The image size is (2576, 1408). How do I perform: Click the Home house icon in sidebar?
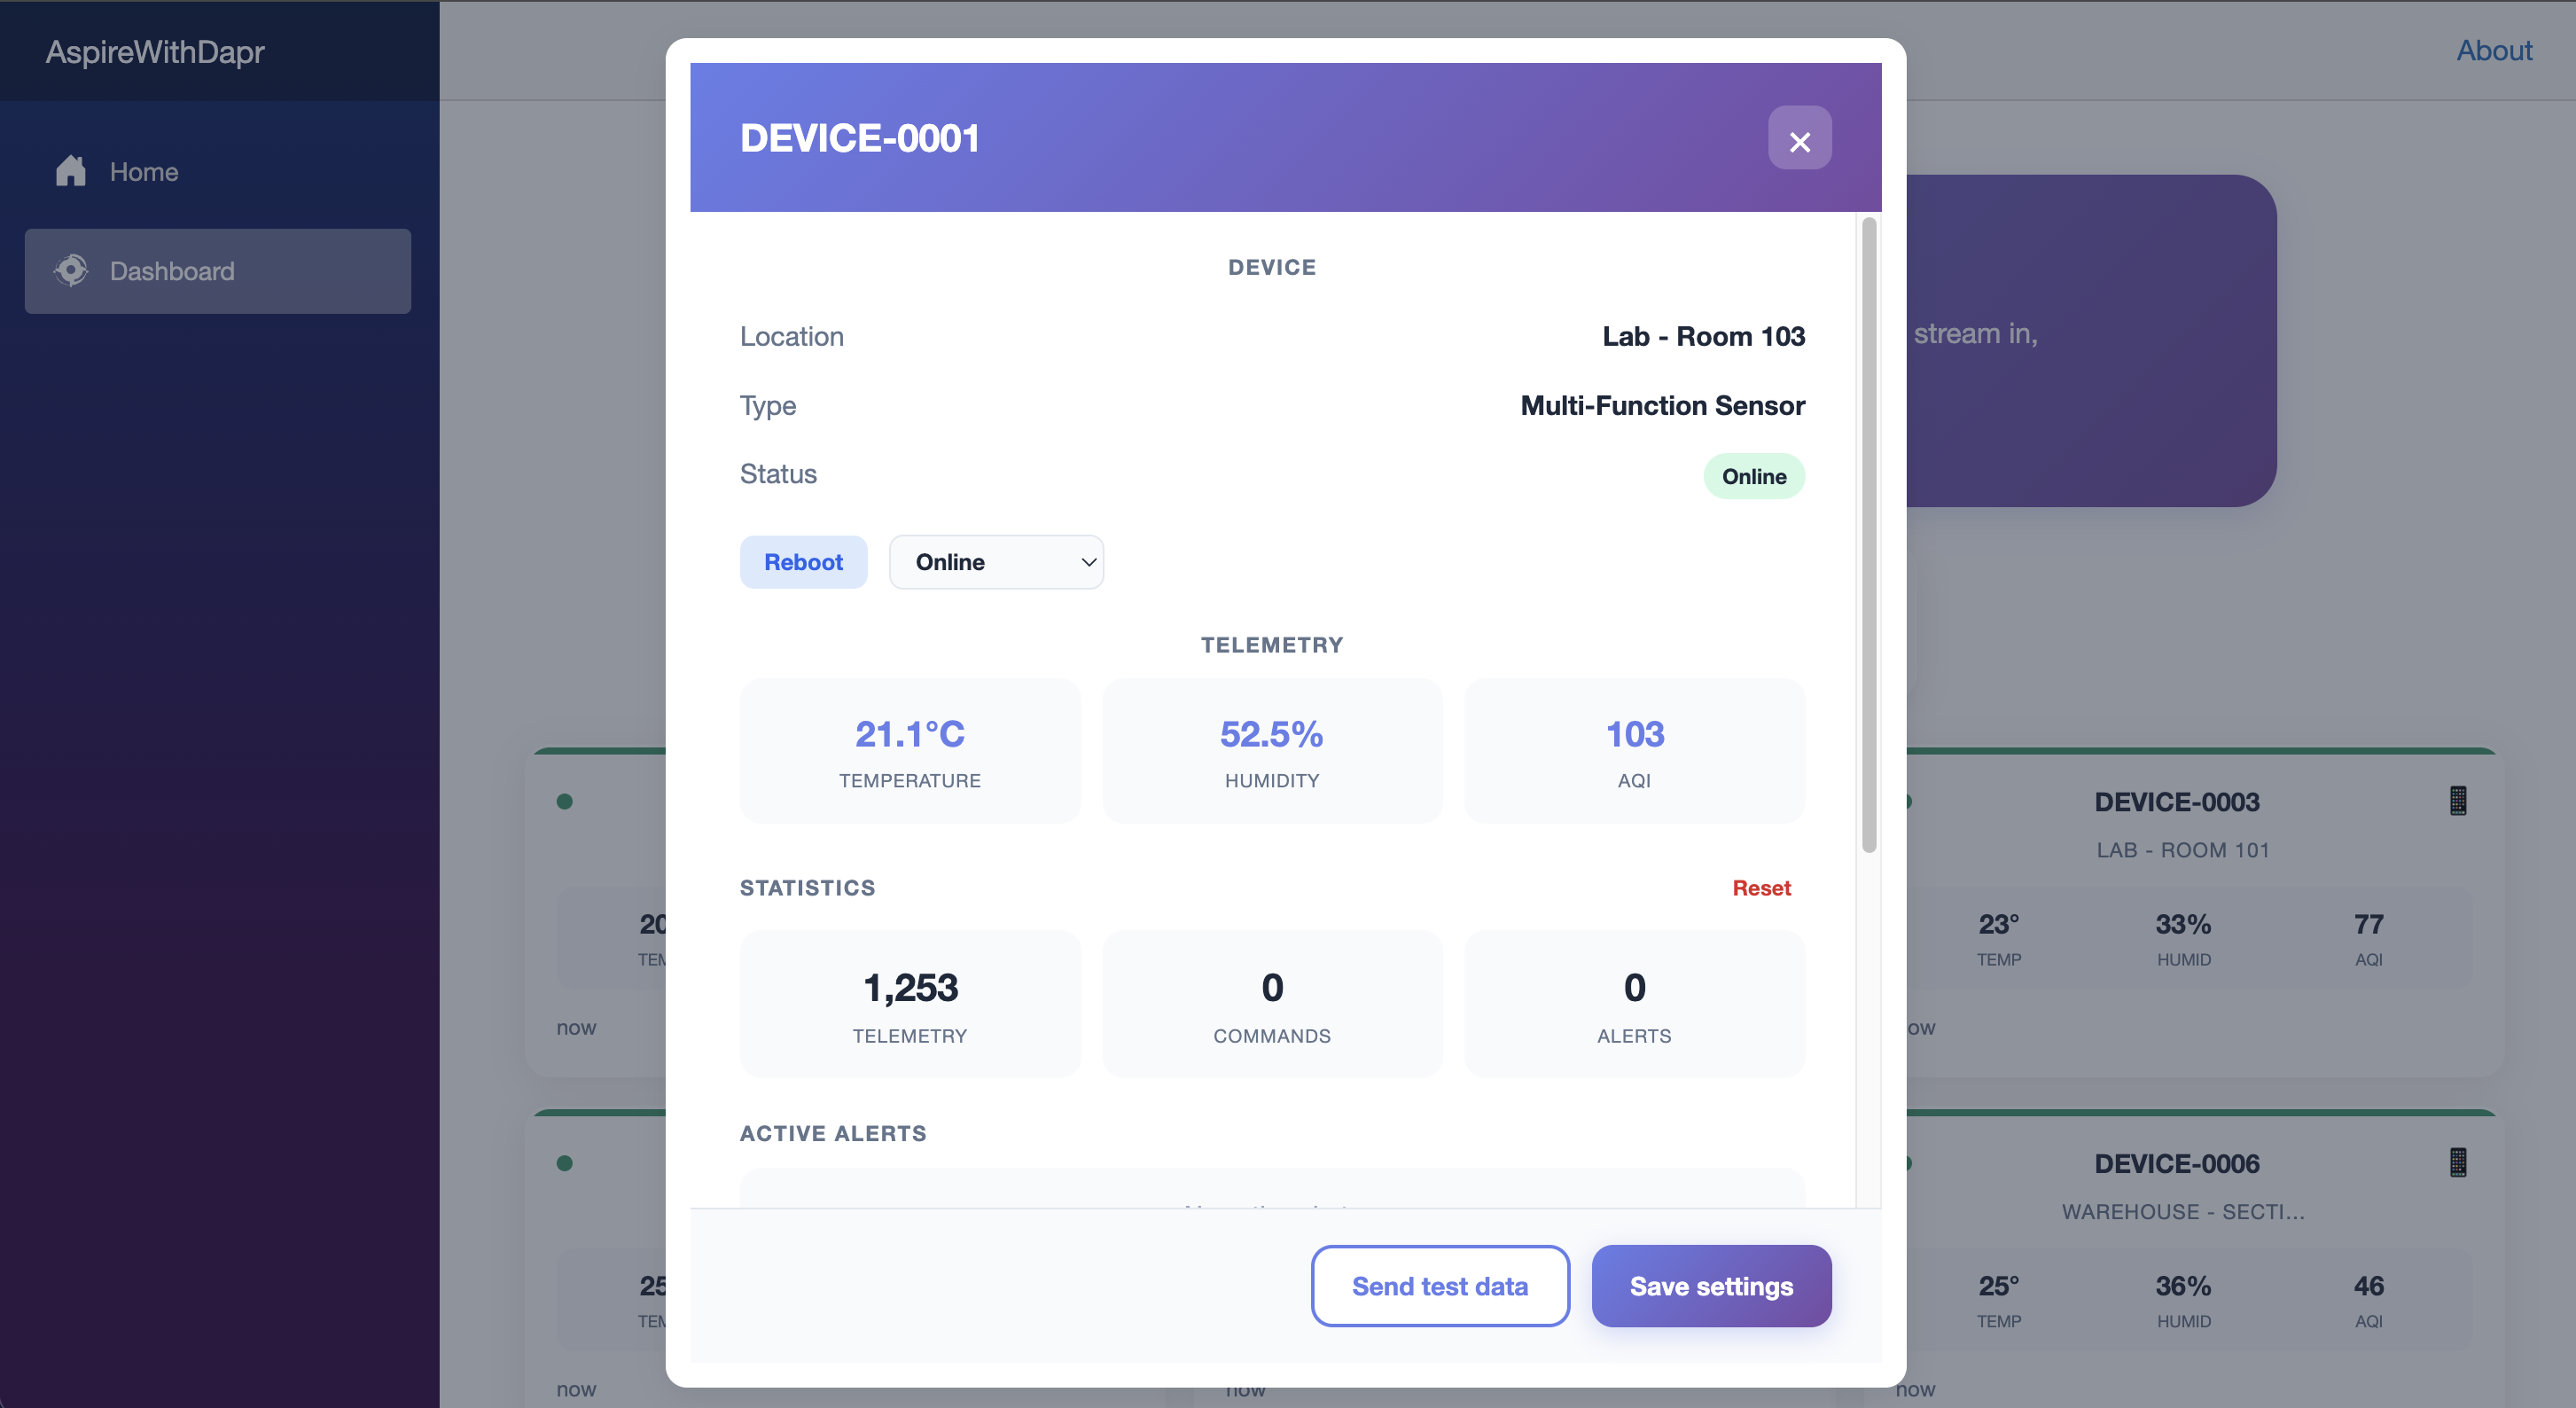pos(71,171)
